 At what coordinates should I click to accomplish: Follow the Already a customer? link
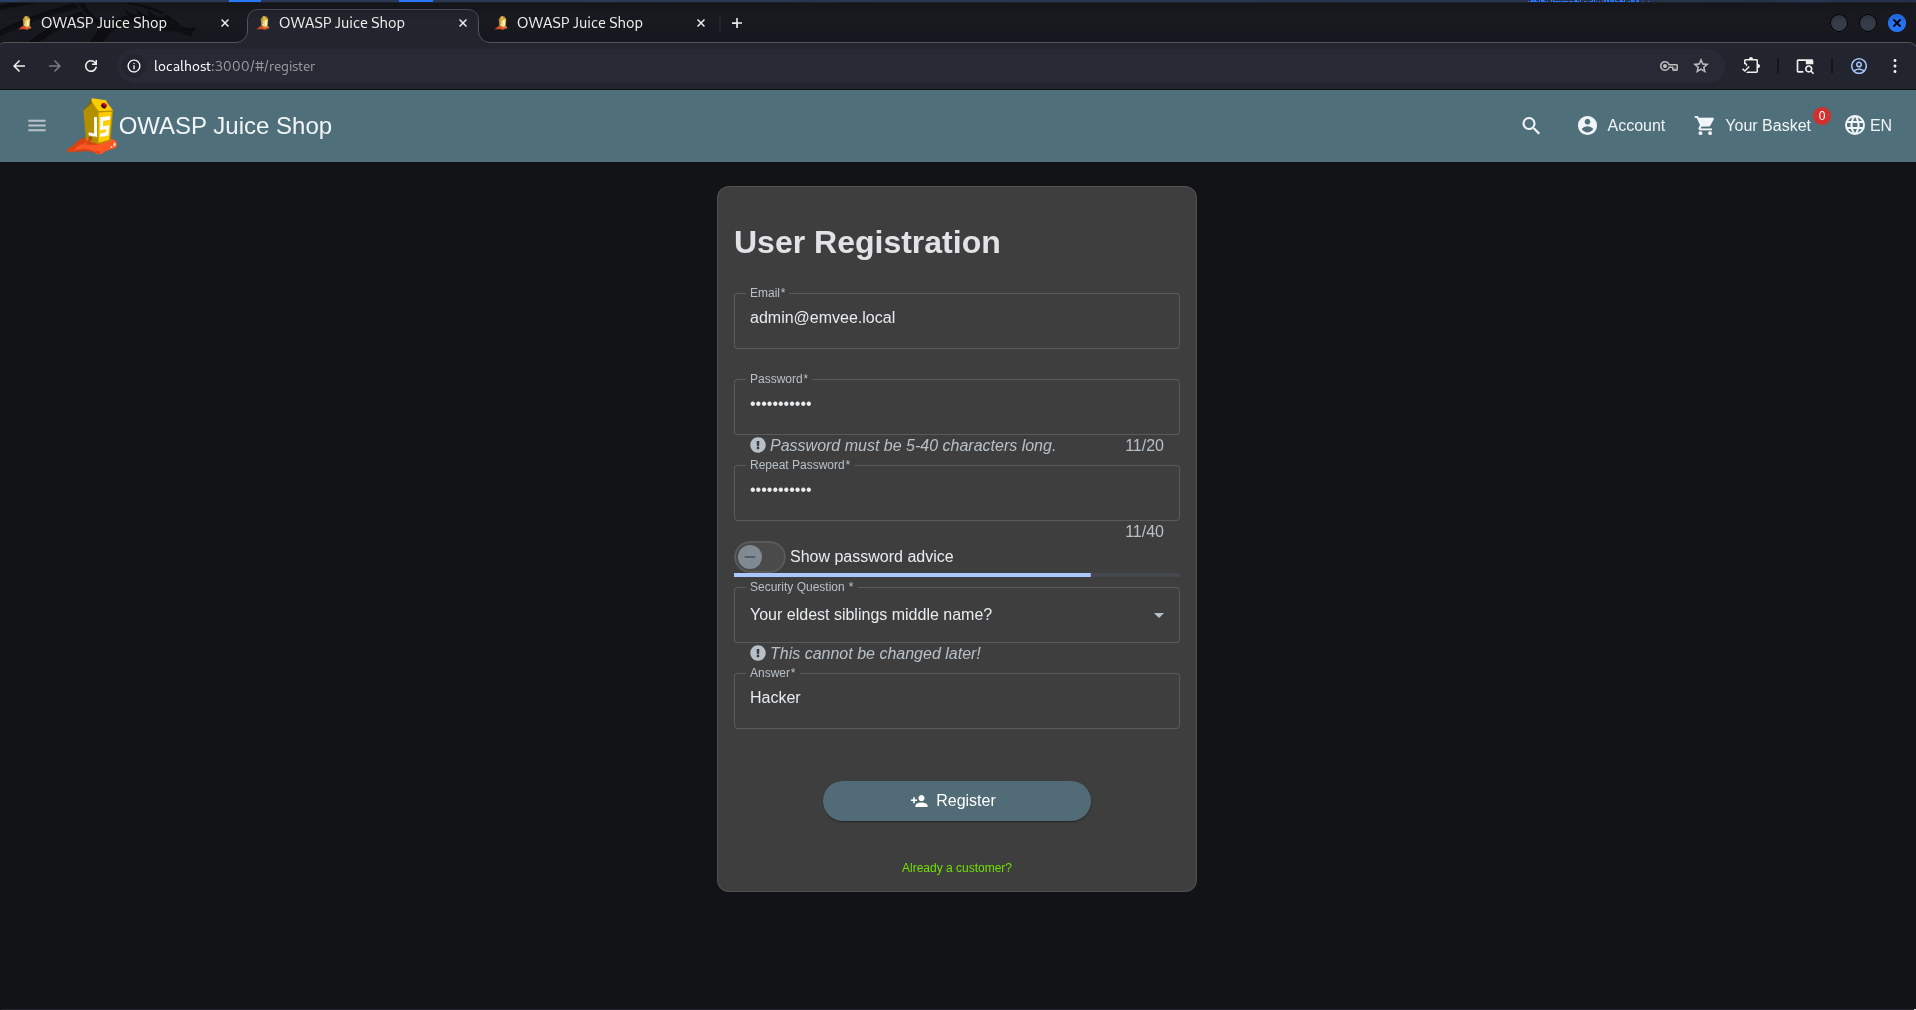pyautogui.click(x=957, y=868)
